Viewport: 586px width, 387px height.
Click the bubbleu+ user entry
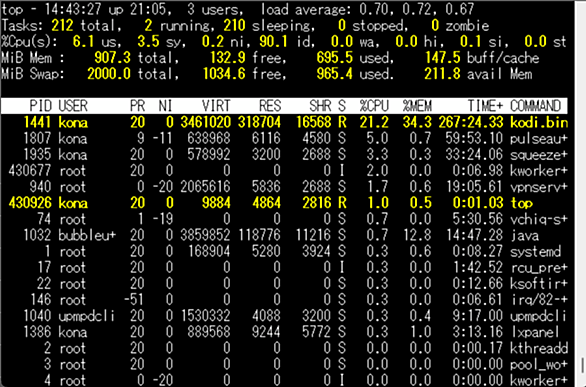pyautogui.click(x=87, y=235)
